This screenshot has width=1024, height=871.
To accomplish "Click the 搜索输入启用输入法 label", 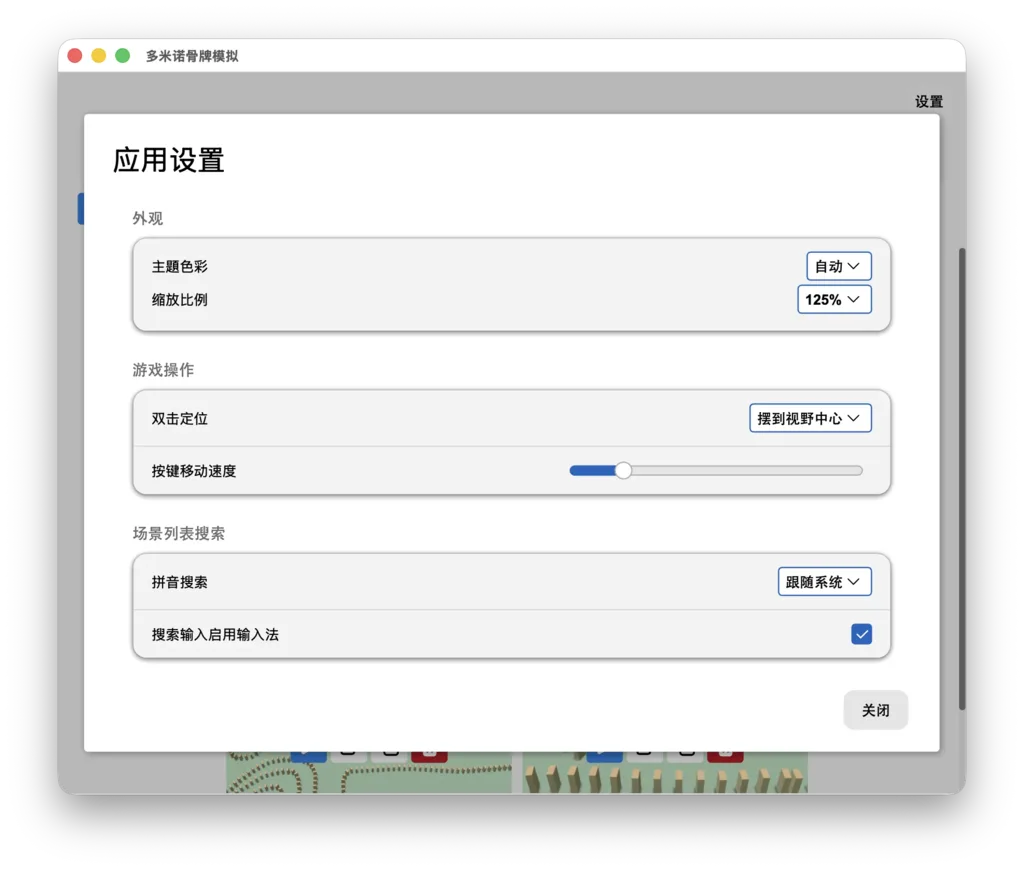I will [x=216, y=635].
